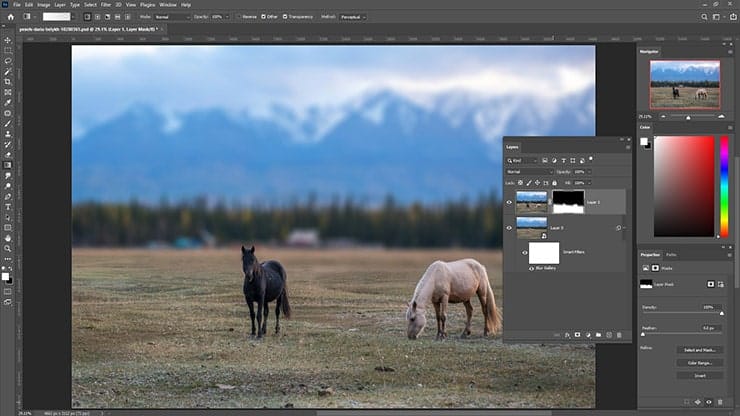Screen dimensions: 740x416
Task: Select the Lasso tool
Action: [8, 61]
